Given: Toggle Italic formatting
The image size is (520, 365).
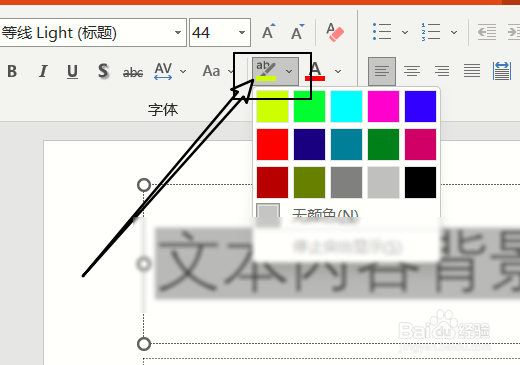Looking at the screenshot, I should [x=43, y=71].
